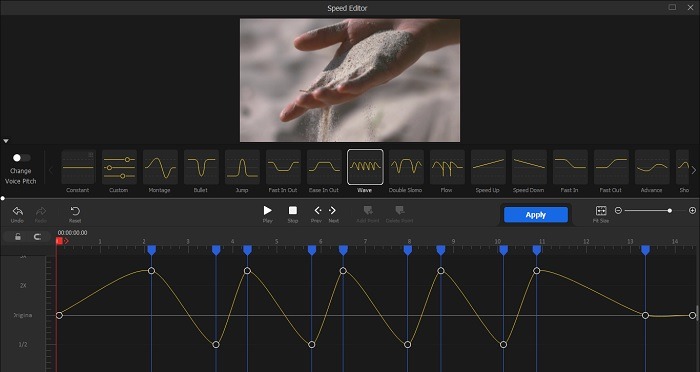Click the Delete Point icon
Viewport: 700px width, 372px height.
coord(400,210)
